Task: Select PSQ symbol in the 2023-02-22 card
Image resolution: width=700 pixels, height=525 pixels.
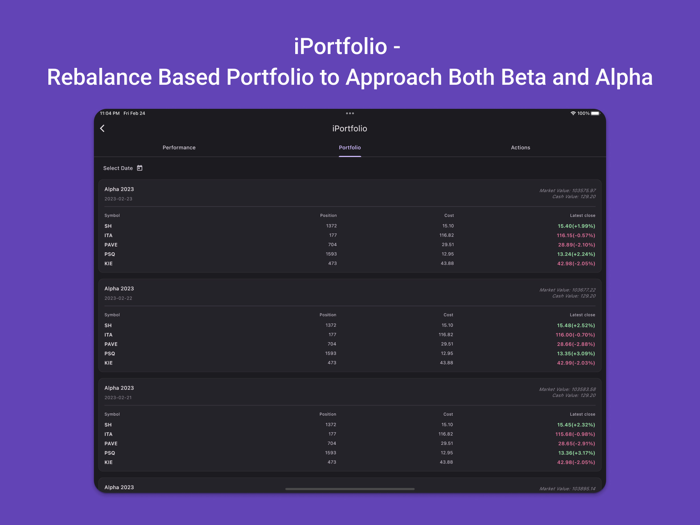Action: [x=109, y=354]
